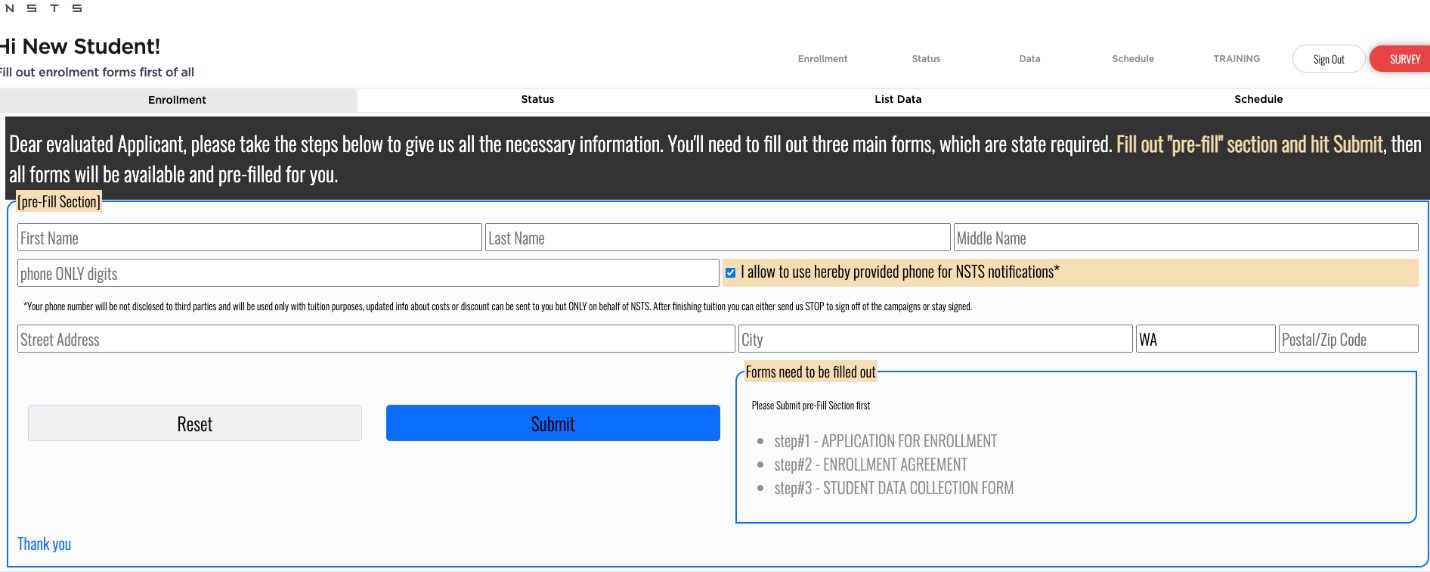Open the red SURVEY button
The width and height of the screenshot is (1430, 572).
coord(1402,59)
